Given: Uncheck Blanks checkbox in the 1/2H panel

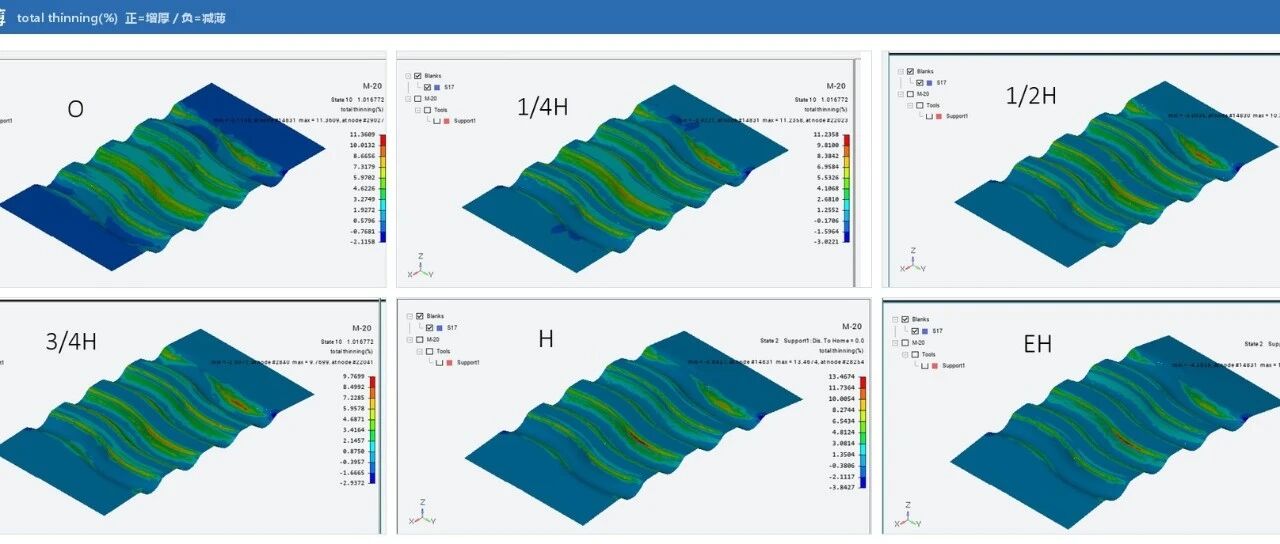Looking at the screenshot, I should coord(910,71).
